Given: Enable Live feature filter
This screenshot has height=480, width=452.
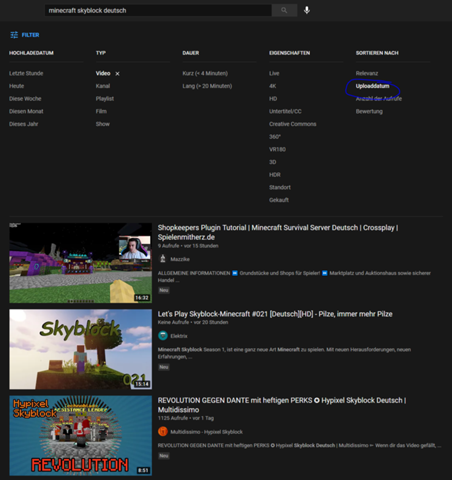Looking at the screenshot, I should (x=274, y=73).
